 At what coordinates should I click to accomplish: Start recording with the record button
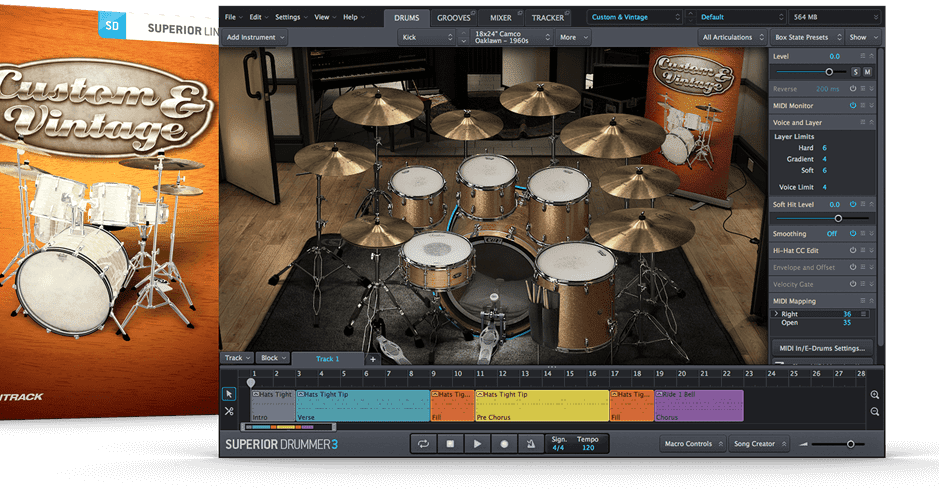[x=504, y=444]
